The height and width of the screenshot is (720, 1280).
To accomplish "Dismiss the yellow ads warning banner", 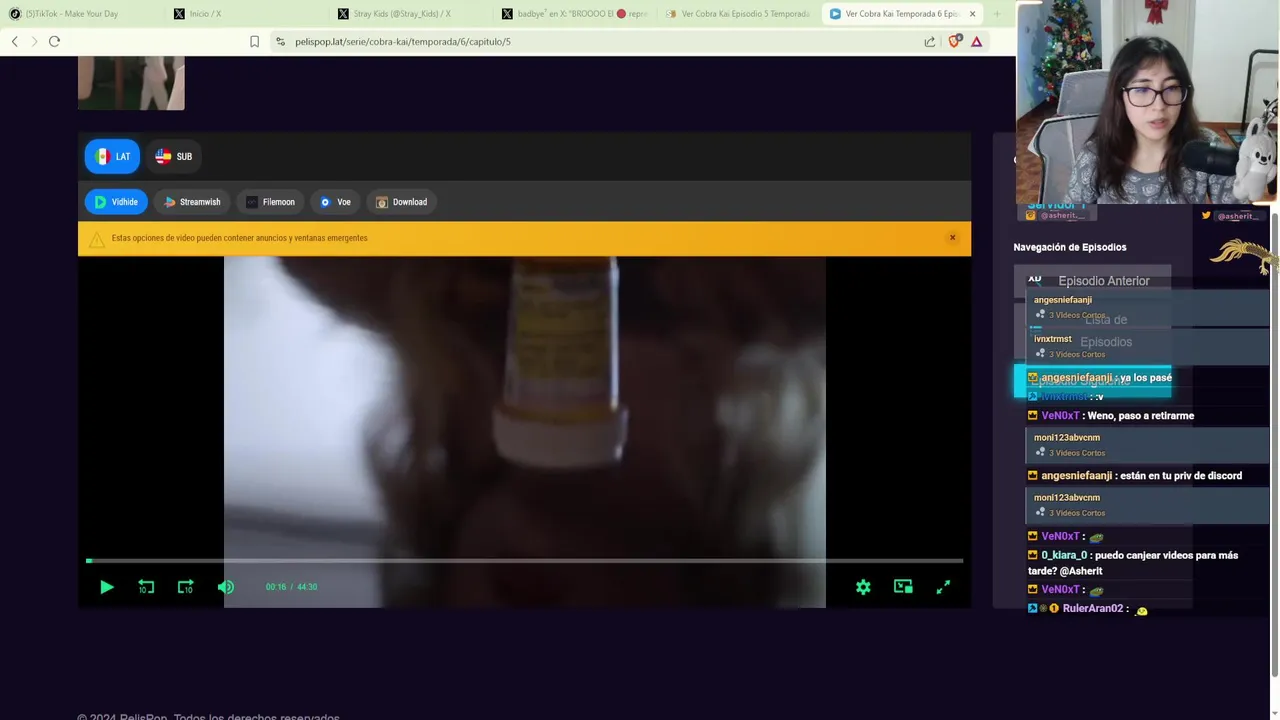I will tap(952, 238).
